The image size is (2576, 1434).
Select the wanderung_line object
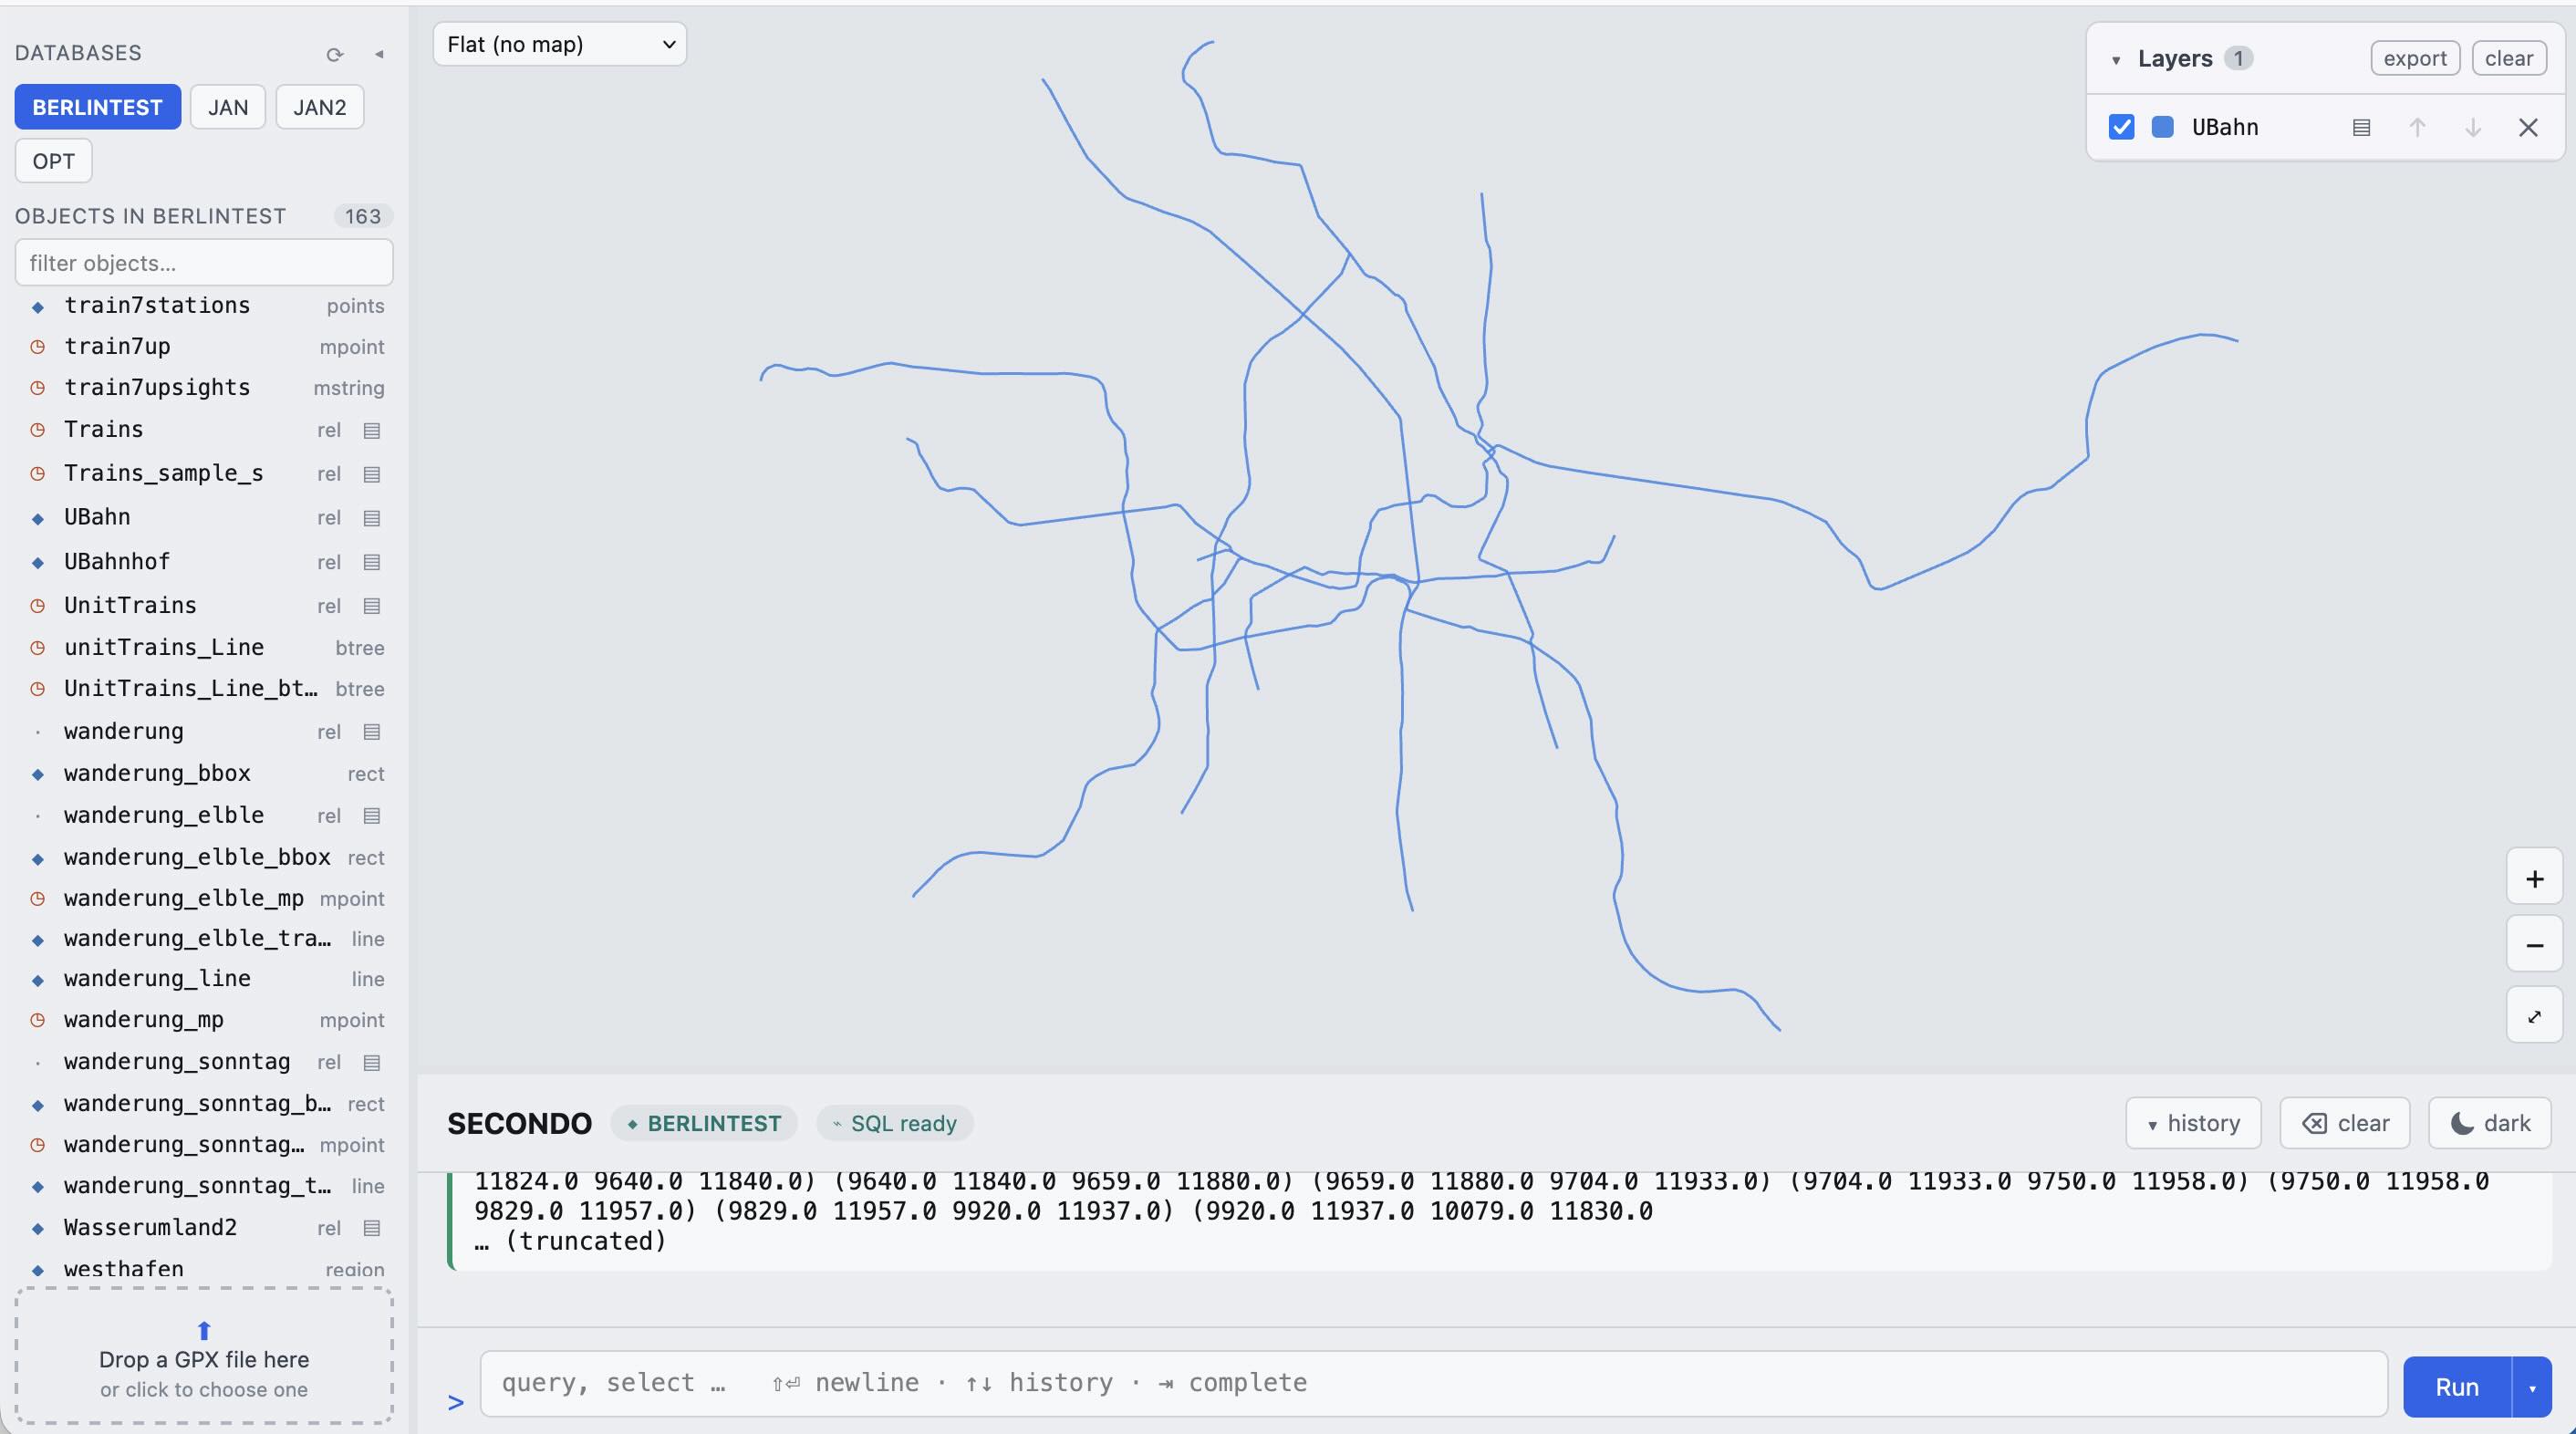click(204, 979)
